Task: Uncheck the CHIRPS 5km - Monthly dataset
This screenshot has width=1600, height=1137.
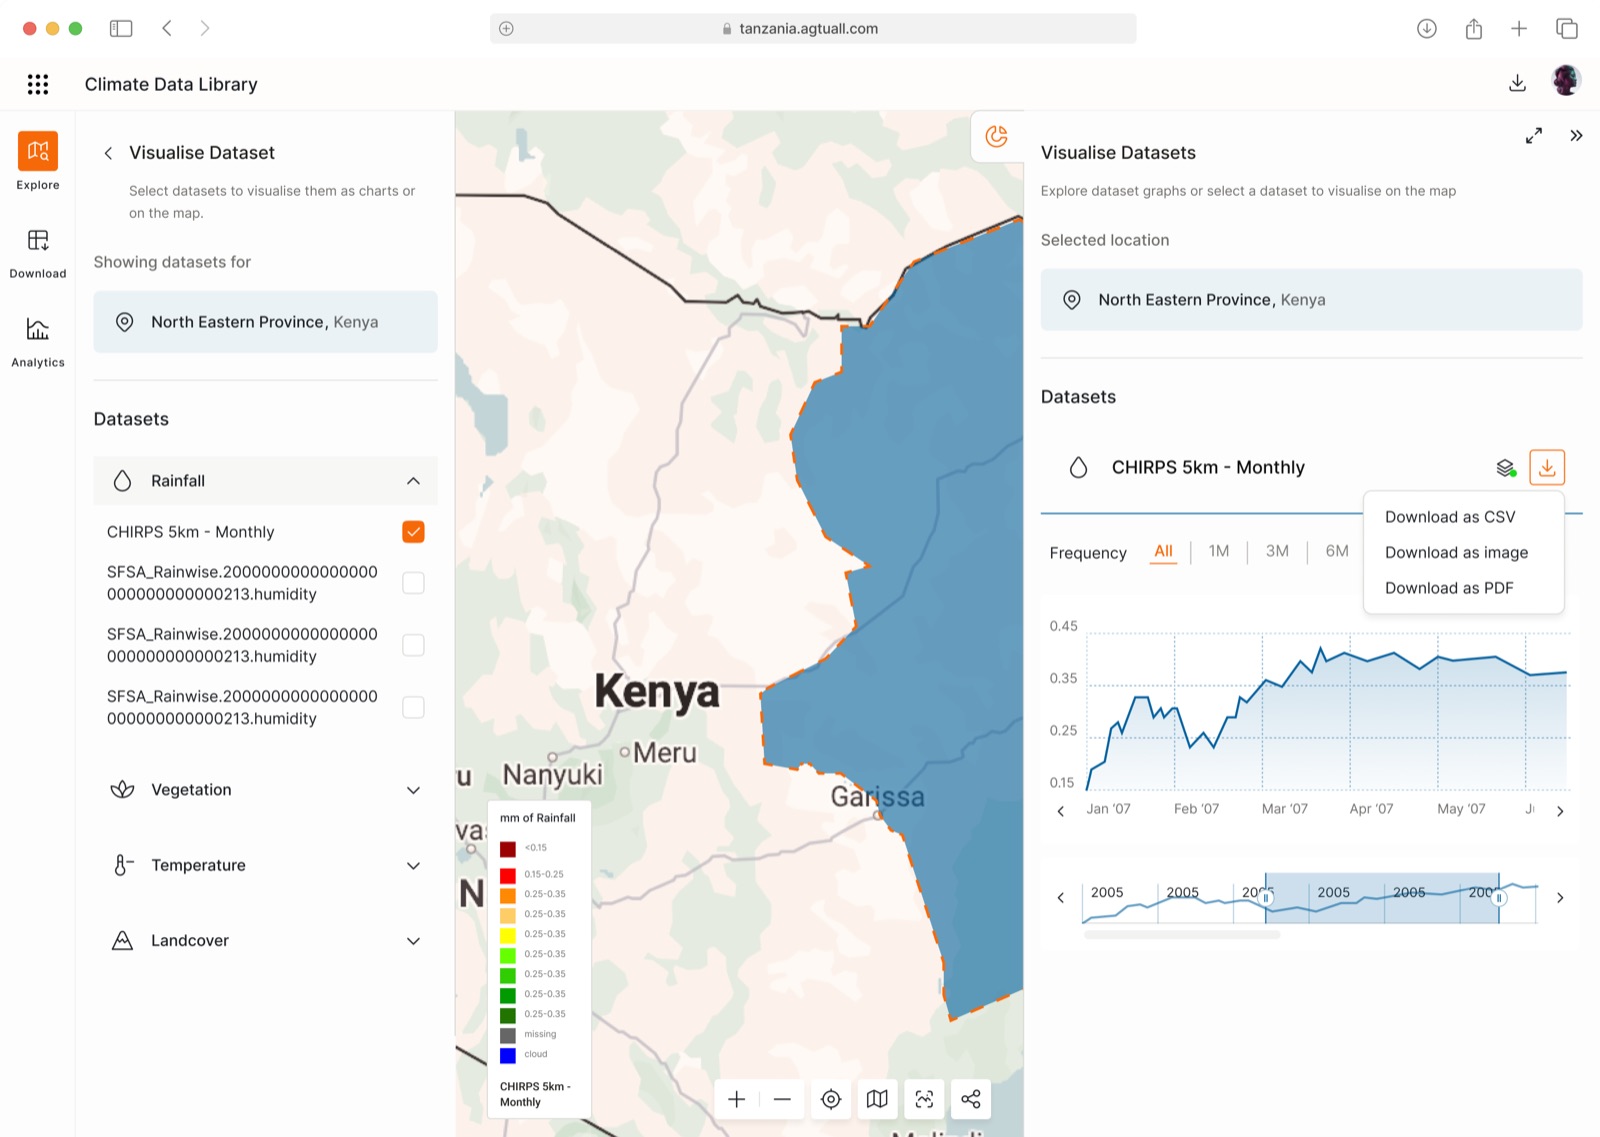Action: (413, 532)
